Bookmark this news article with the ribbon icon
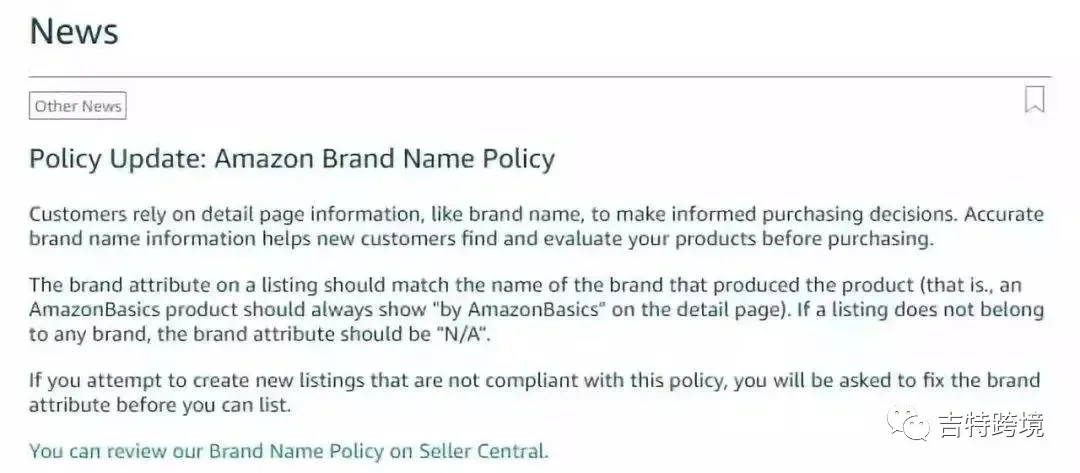The height and width of the screenshot is (473, 1080). [1035, 99]
